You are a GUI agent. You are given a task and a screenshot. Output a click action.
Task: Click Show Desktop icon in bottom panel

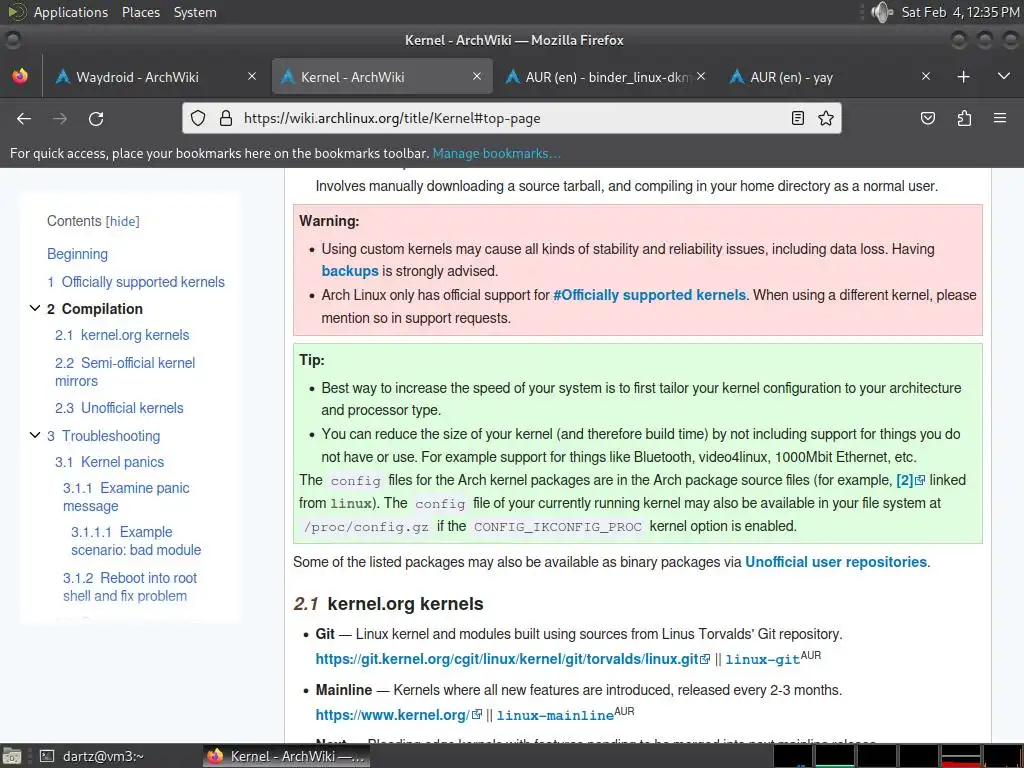pos(12,756)
